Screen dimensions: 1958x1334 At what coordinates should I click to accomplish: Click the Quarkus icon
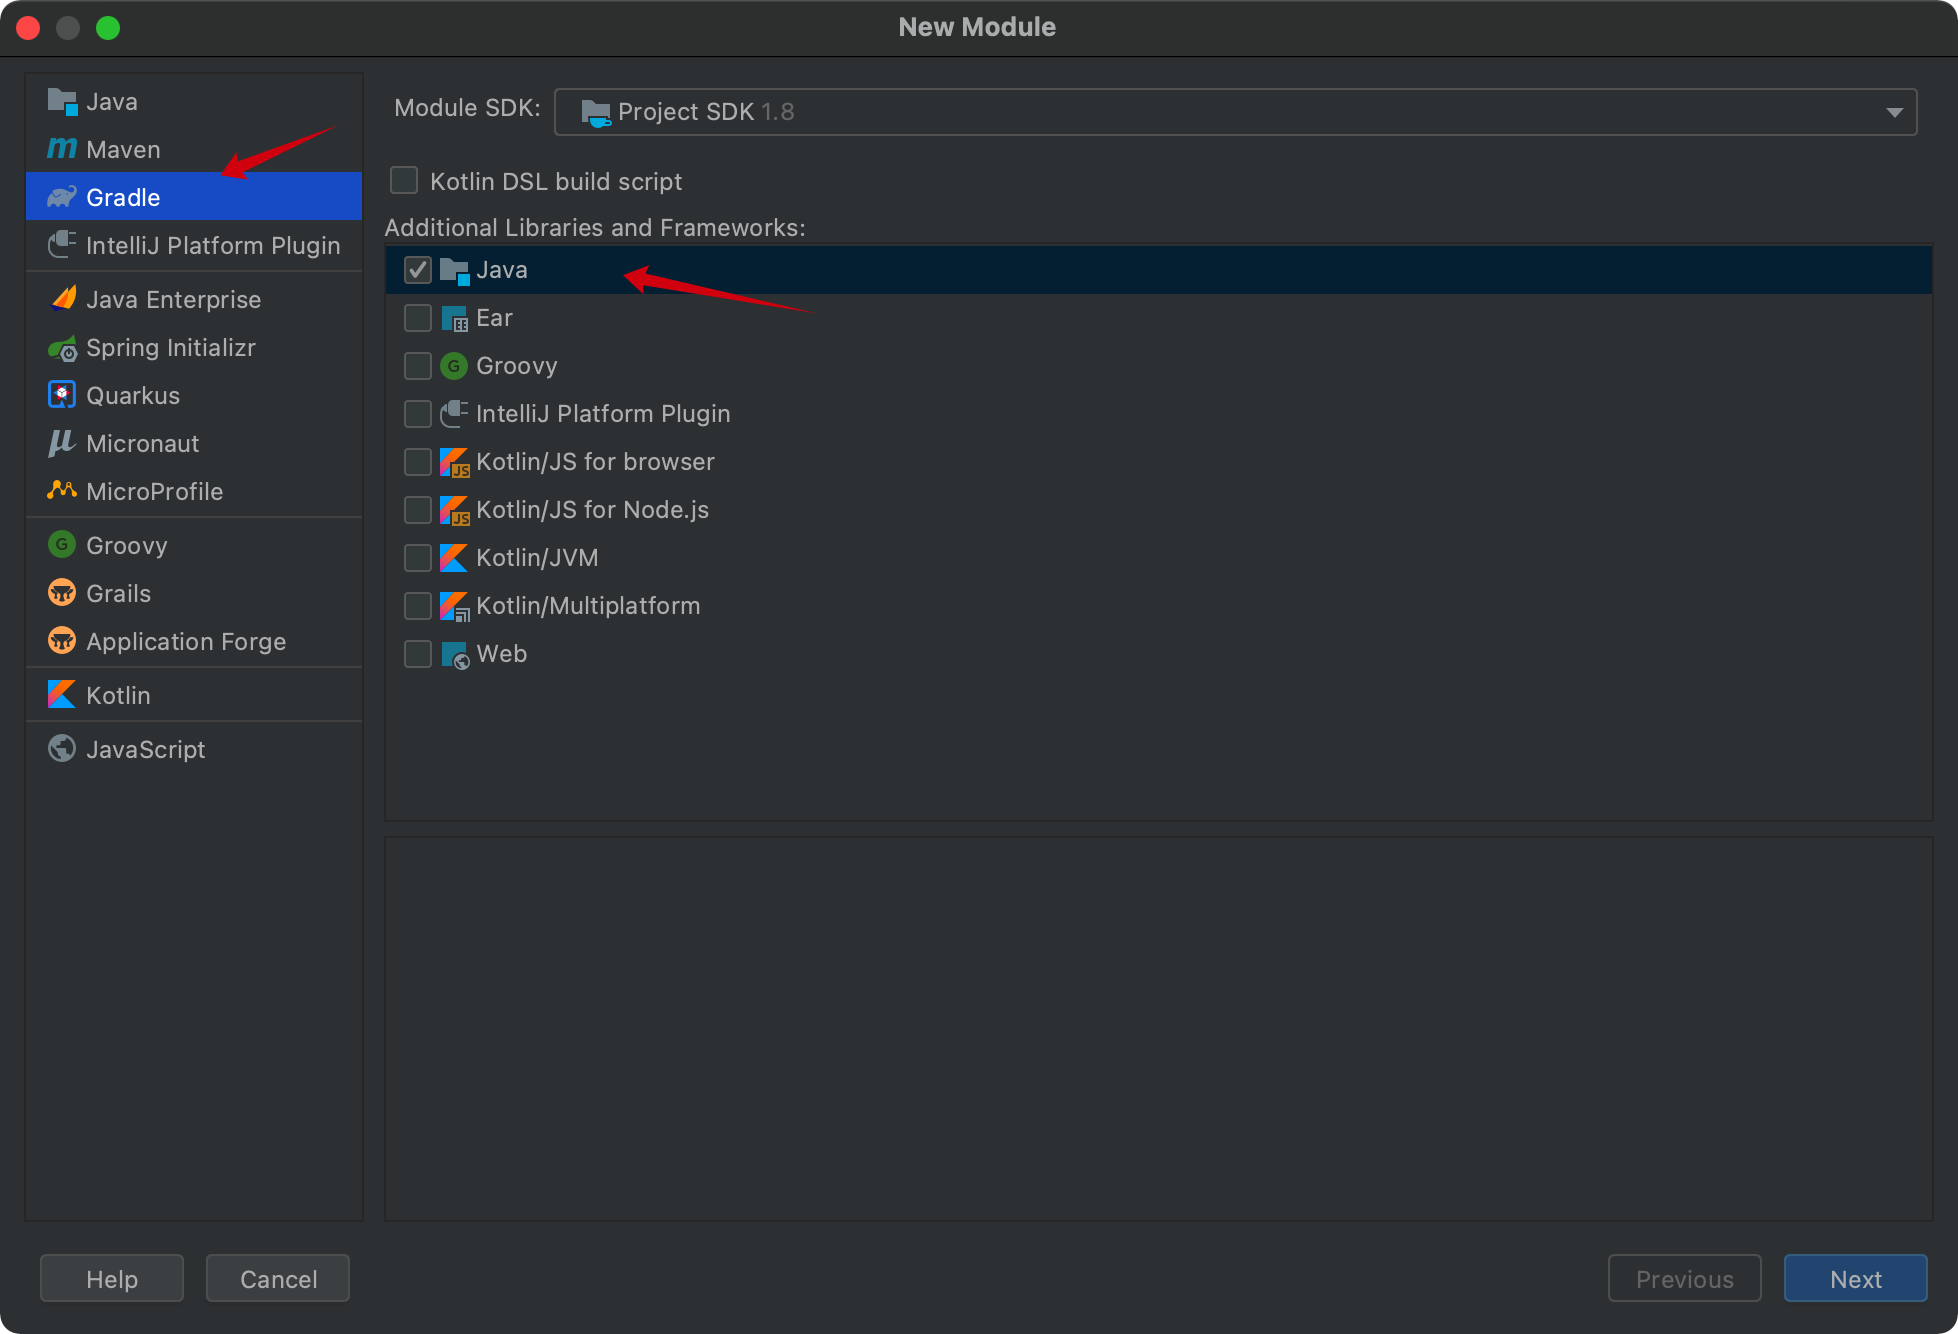(x=62, y=395)
